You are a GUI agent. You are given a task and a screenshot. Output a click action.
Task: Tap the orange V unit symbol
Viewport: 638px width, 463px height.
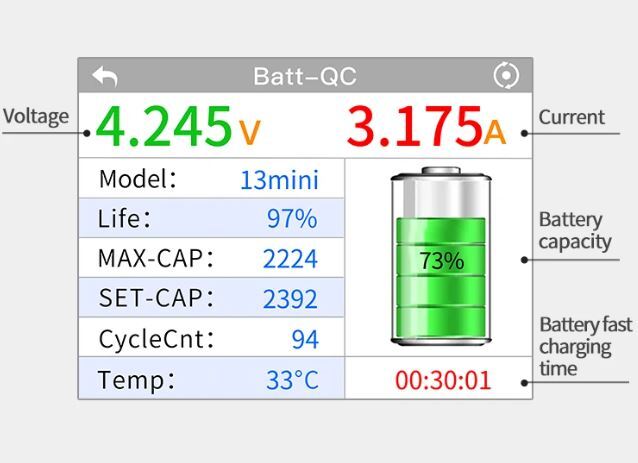tap(249, 132)
